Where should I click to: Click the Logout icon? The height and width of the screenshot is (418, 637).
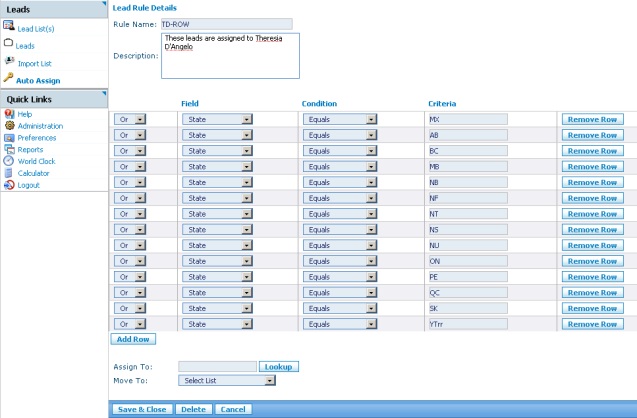[9, 185]
